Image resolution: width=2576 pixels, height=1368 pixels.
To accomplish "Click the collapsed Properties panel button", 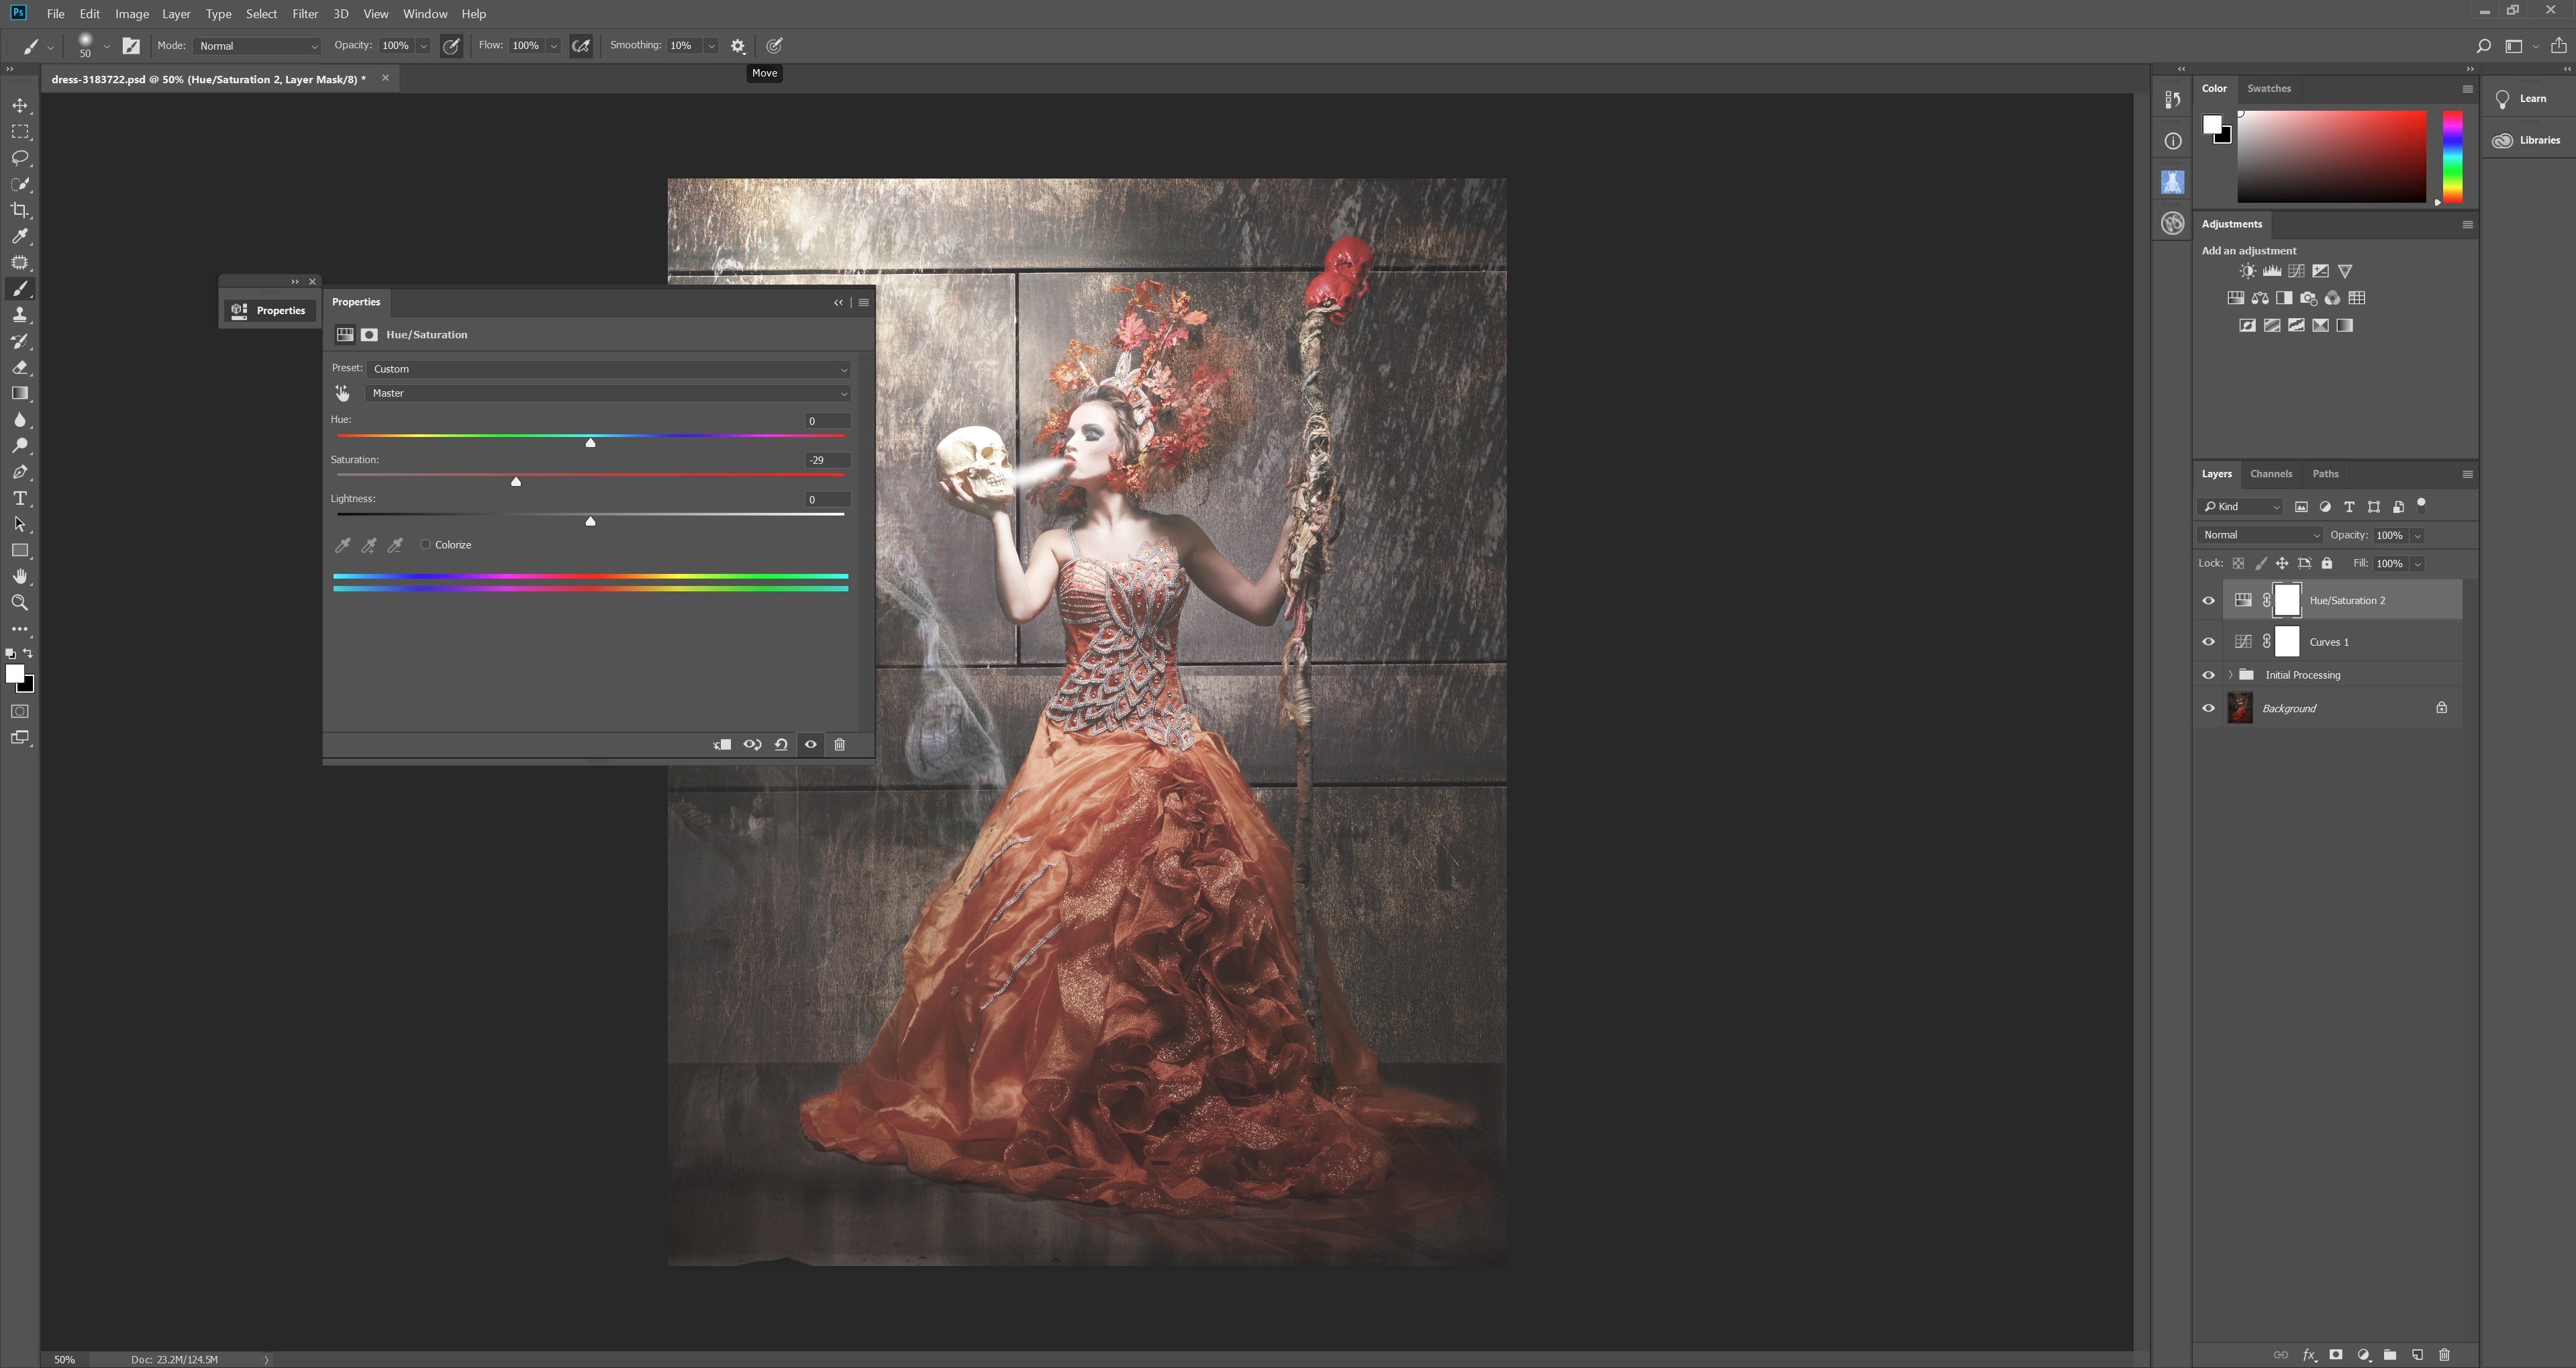I will [x=270, y=310].
